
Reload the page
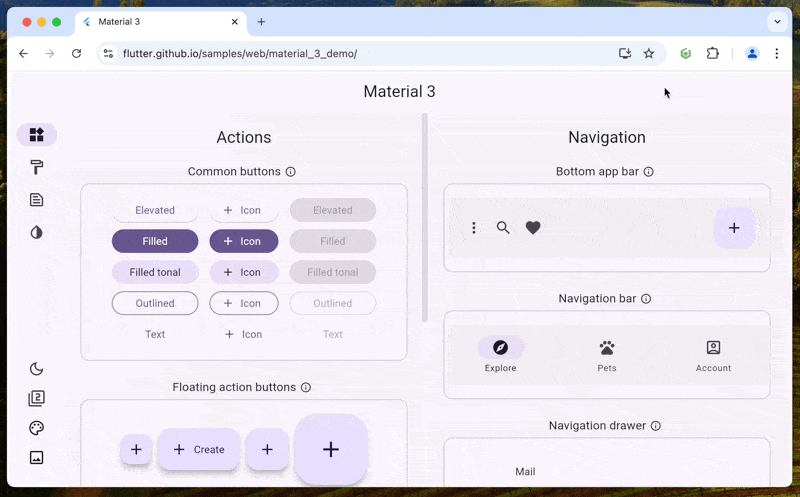pyautogui.click(x=76, y=54)
